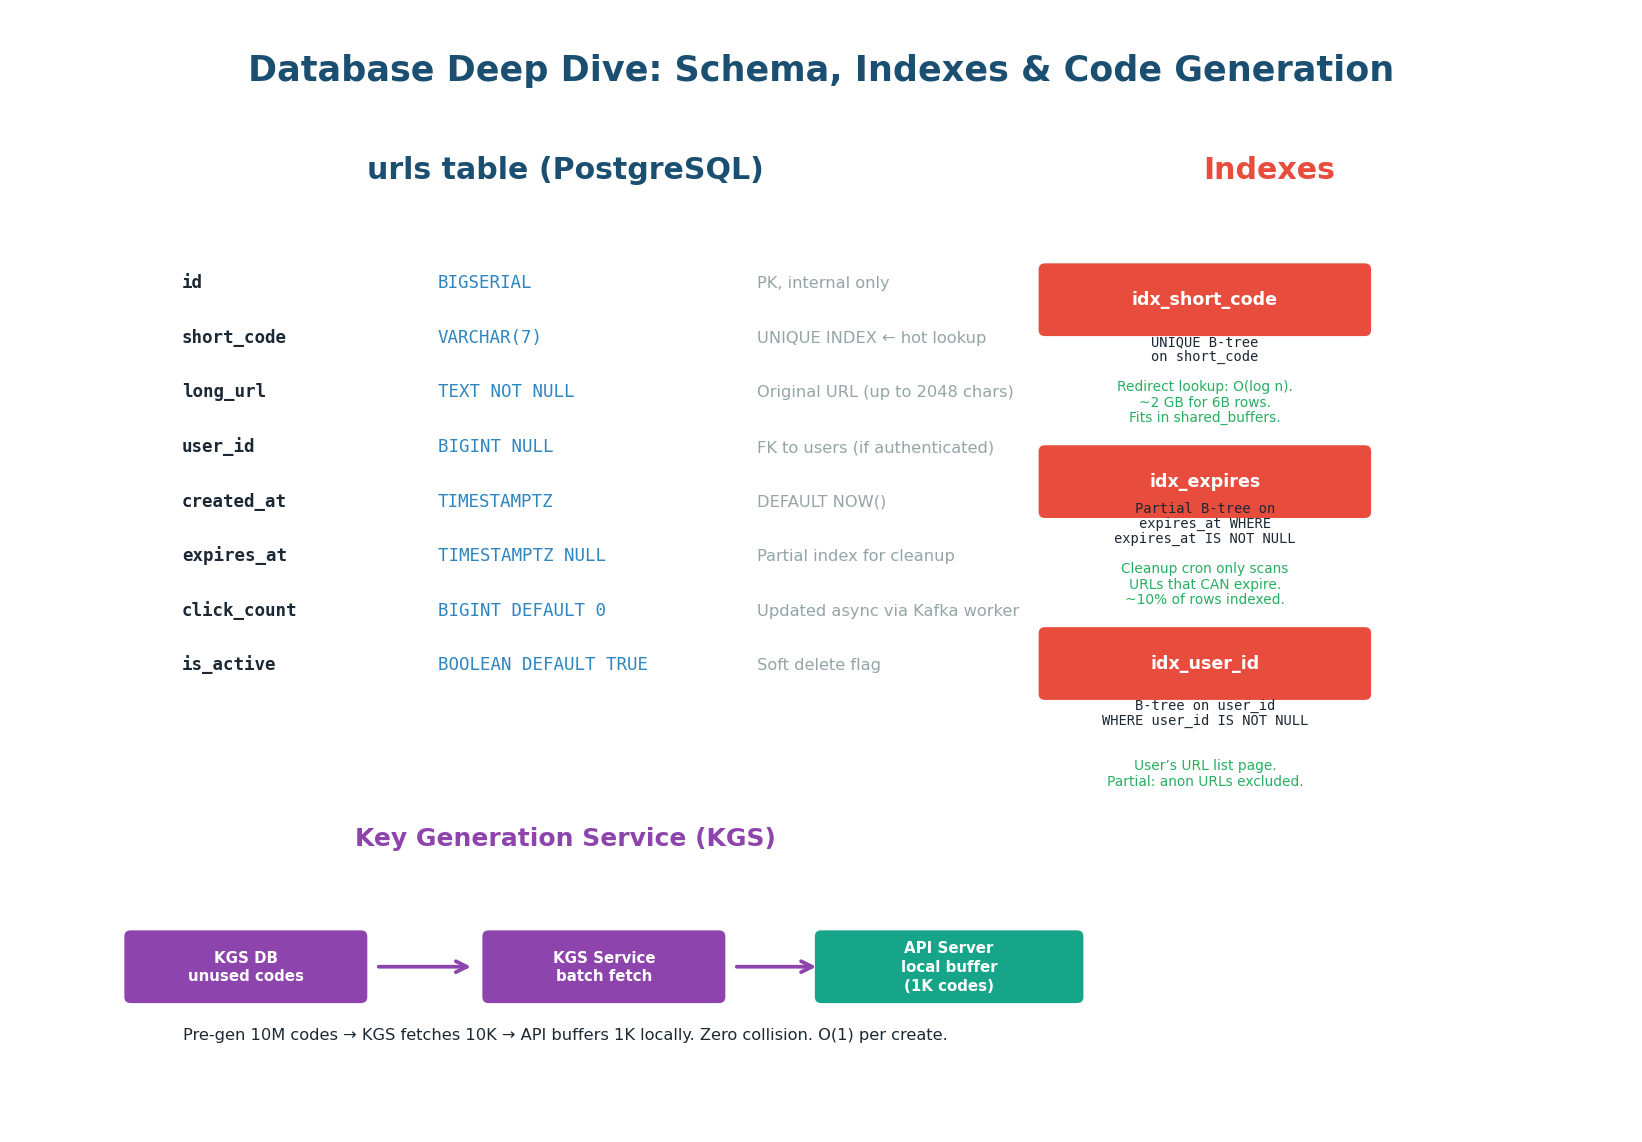Viewport: 1642px width, 1142px height.
Task: Select the VARCHAR(7) type text
Action: (489, 337)
